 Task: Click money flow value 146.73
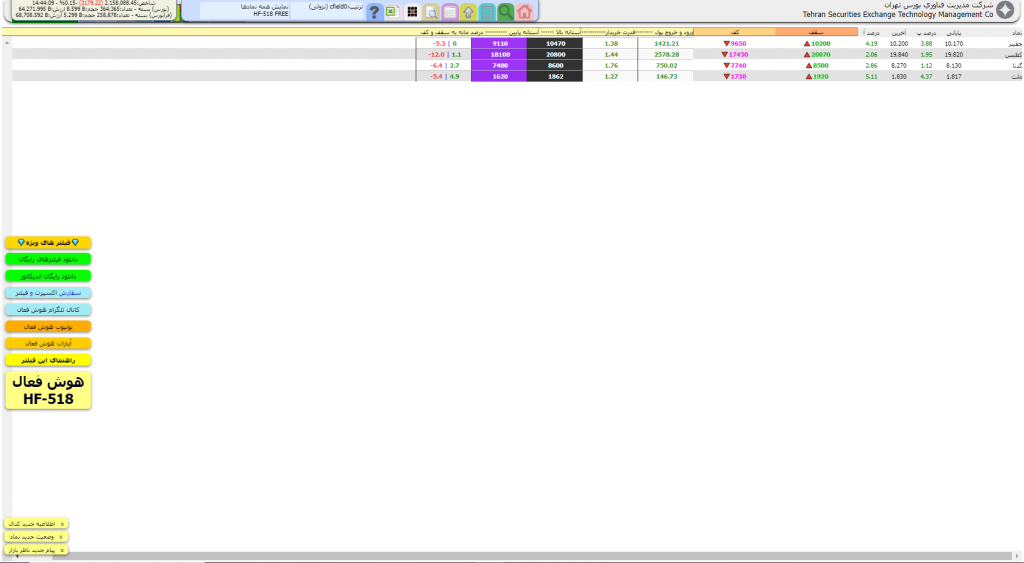pos(666,77)
